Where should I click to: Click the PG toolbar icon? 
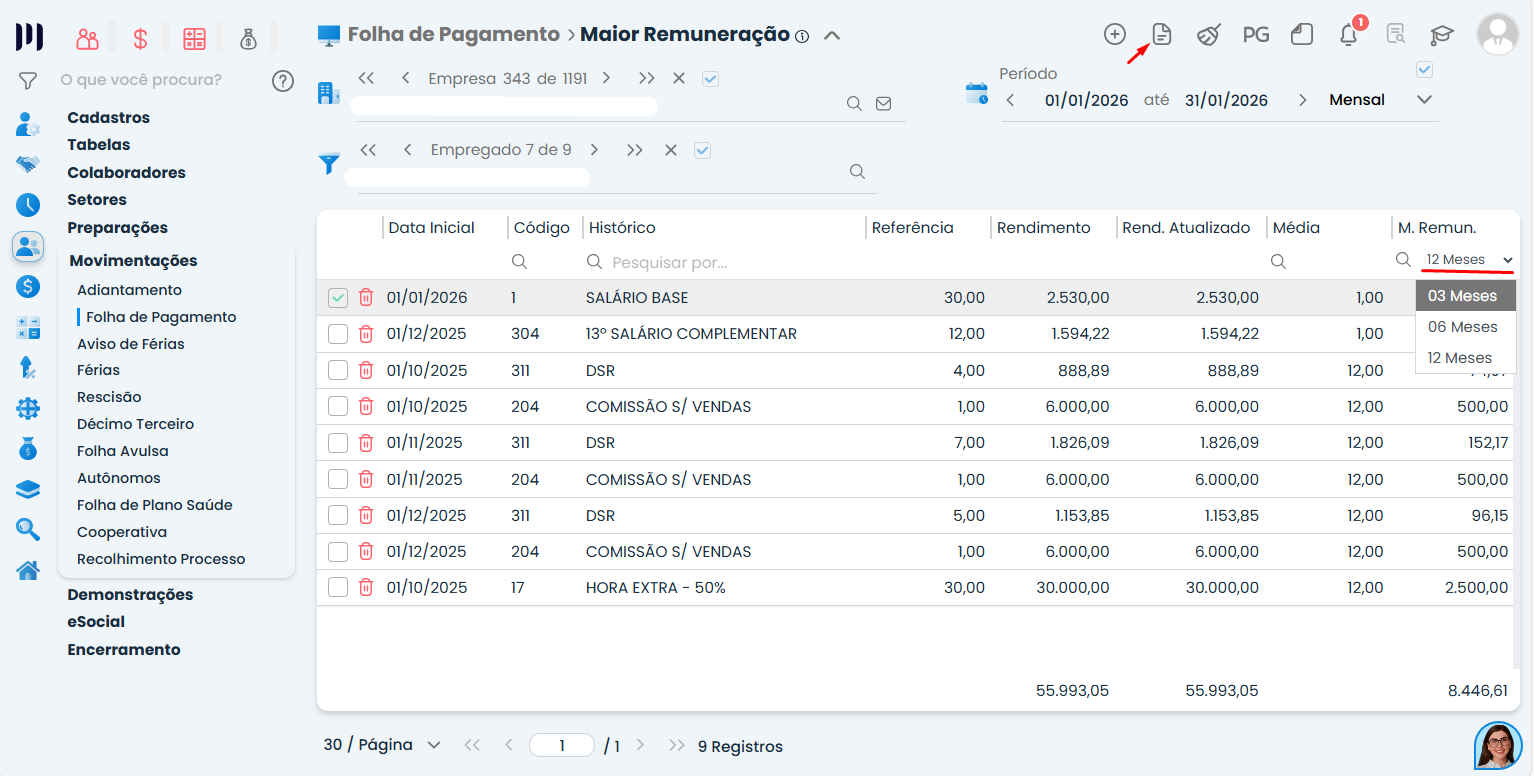click(1255, 33)
